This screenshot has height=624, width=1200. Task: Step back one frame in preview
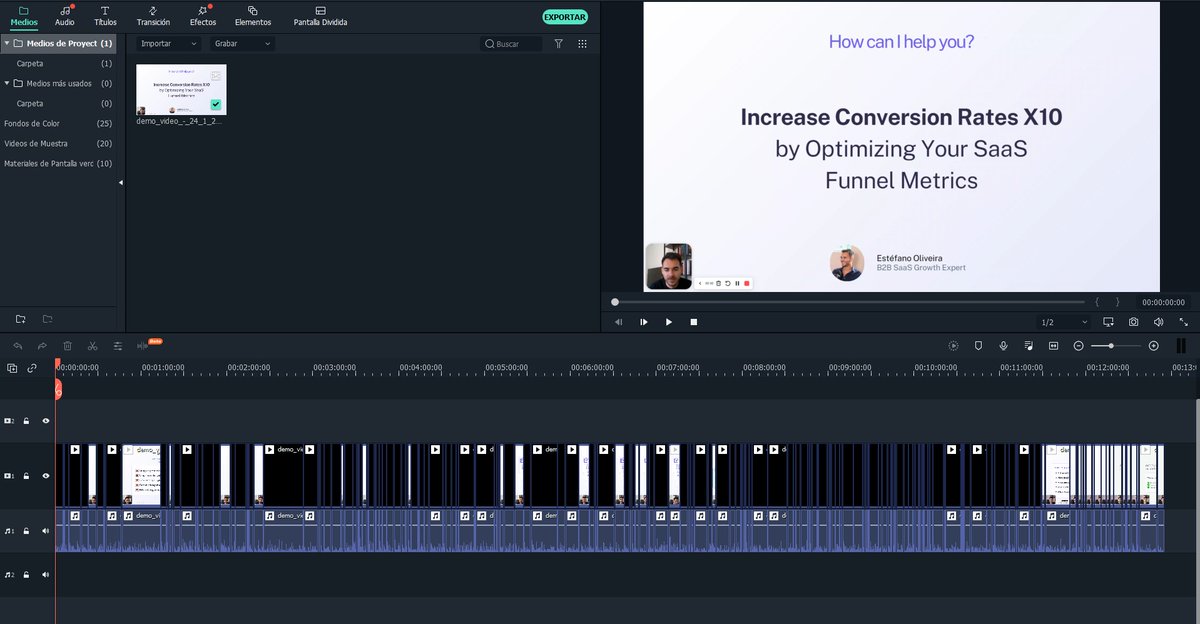click(618, 322)
